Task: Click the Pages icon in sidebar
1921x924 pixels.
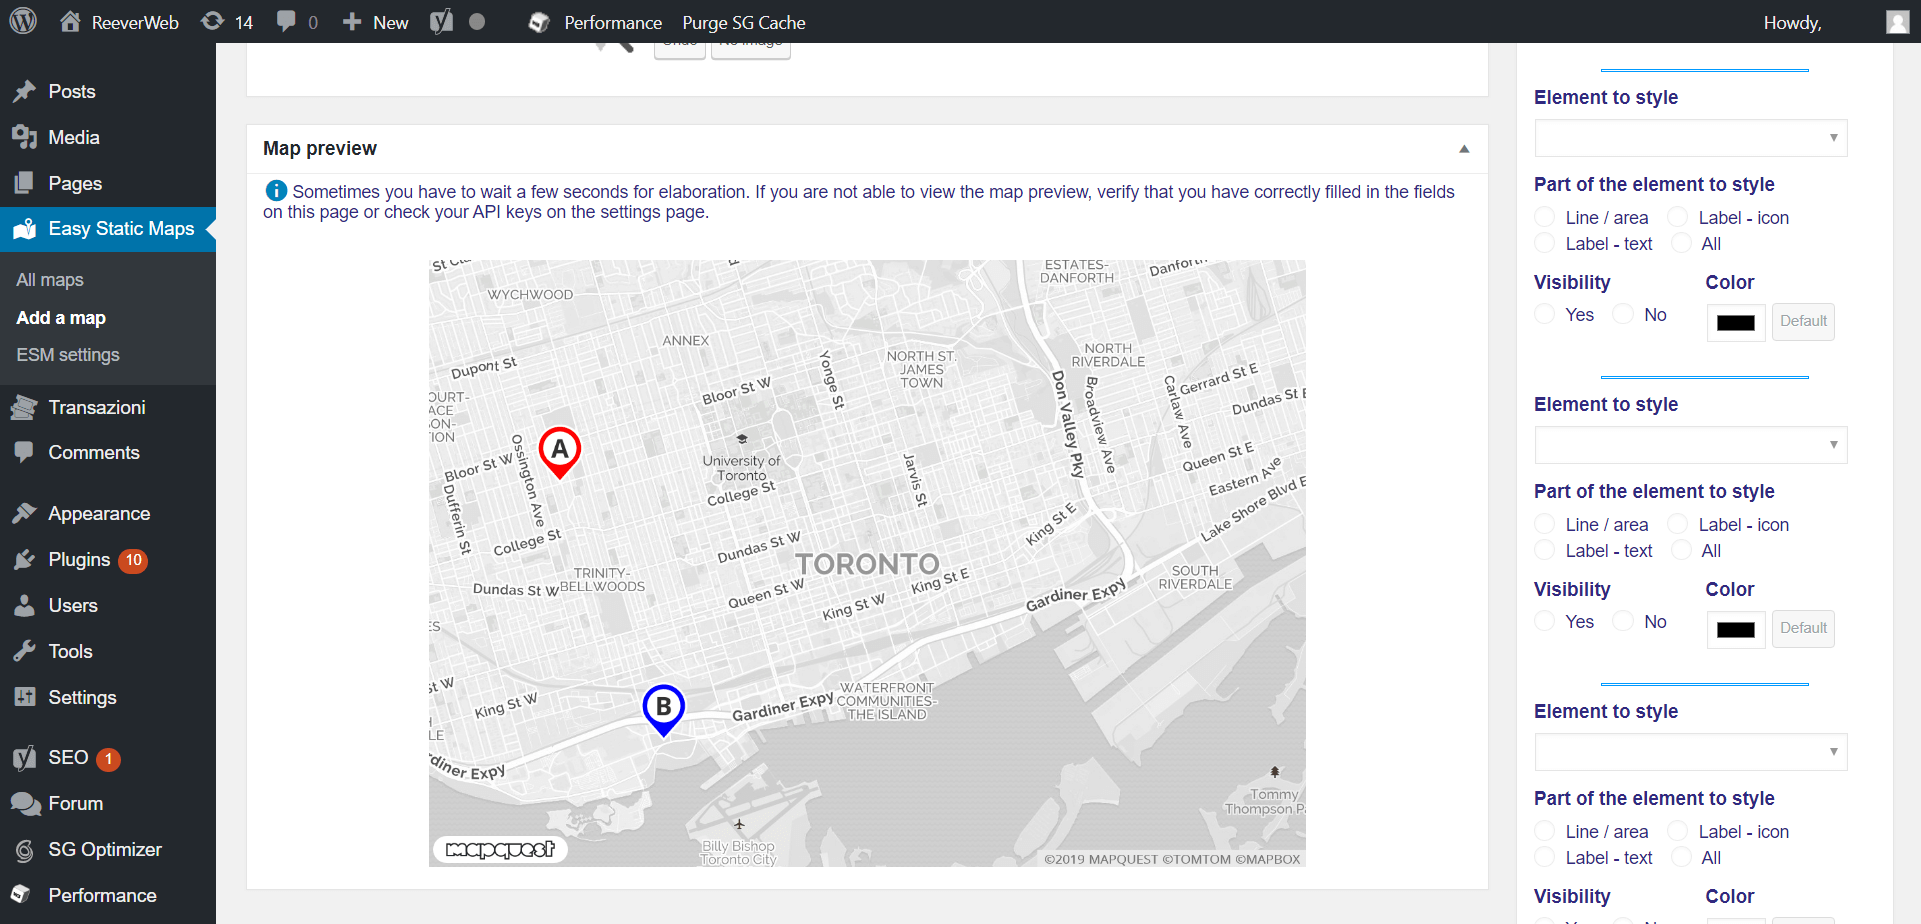Action: [25, 183]
